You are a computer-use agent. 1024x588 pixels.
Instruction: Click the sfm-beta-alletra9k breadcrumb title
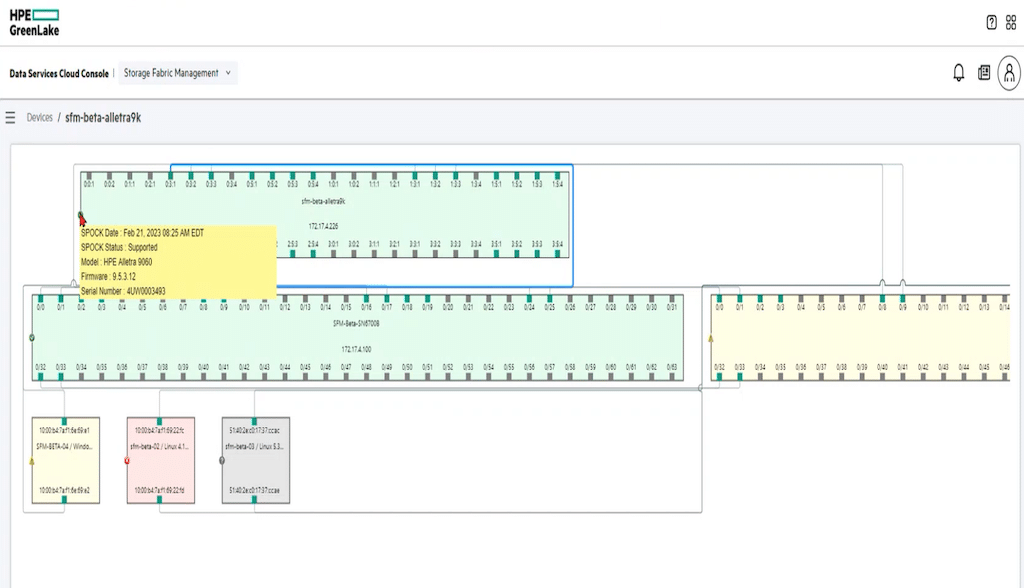tap(103, 118)
